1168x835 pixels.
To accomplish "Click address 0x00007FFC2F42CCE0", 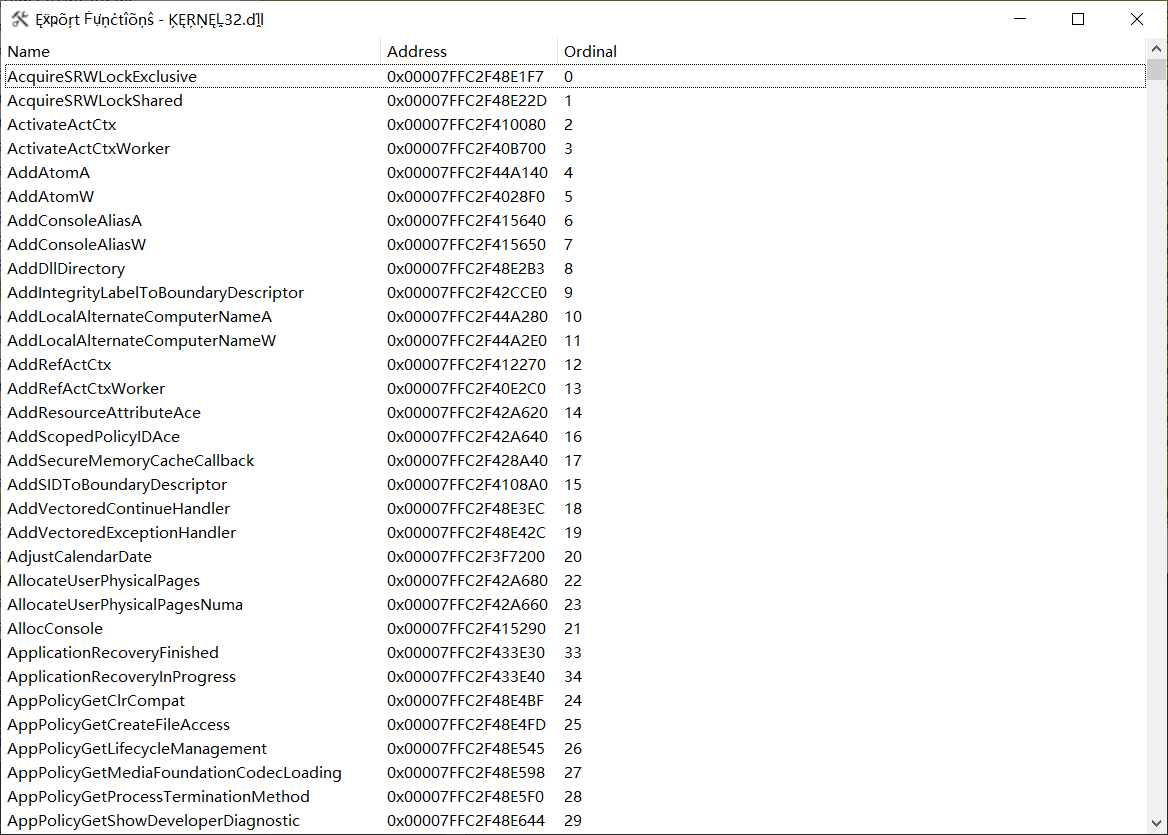I will coord(467,293).
